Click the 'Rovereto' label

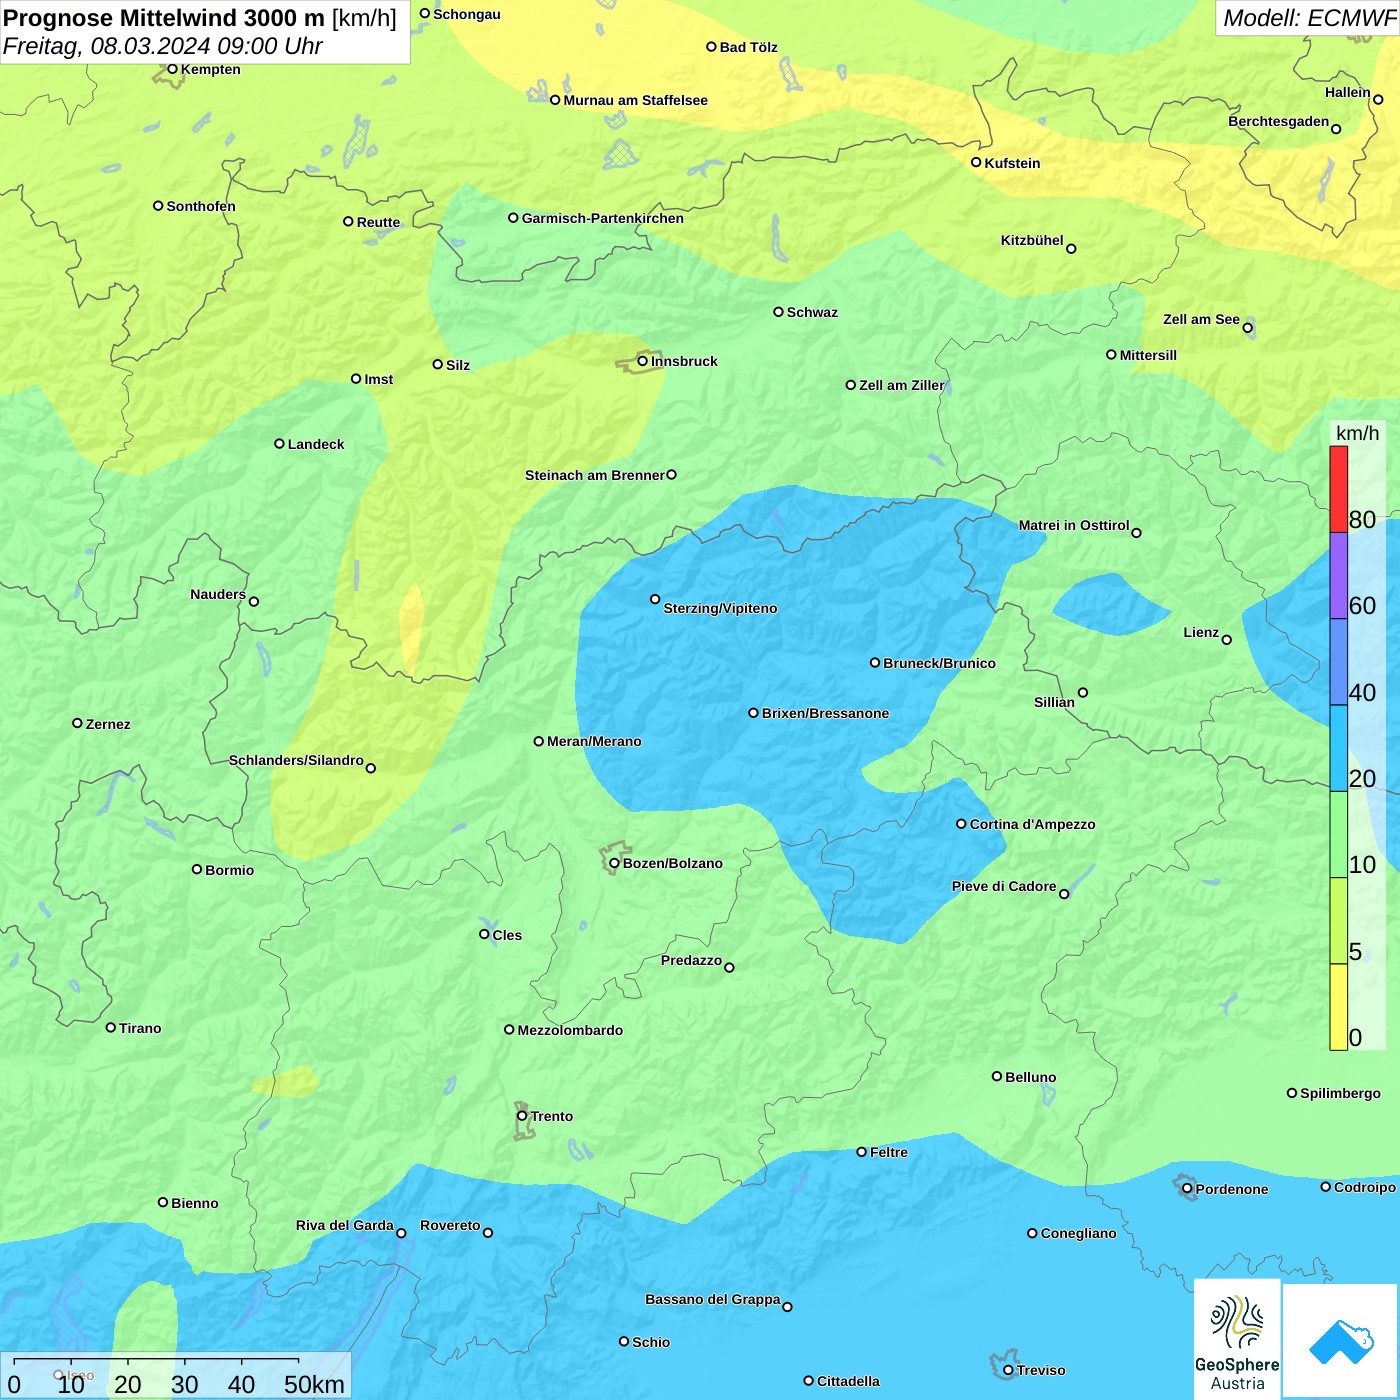(450, 1225)
